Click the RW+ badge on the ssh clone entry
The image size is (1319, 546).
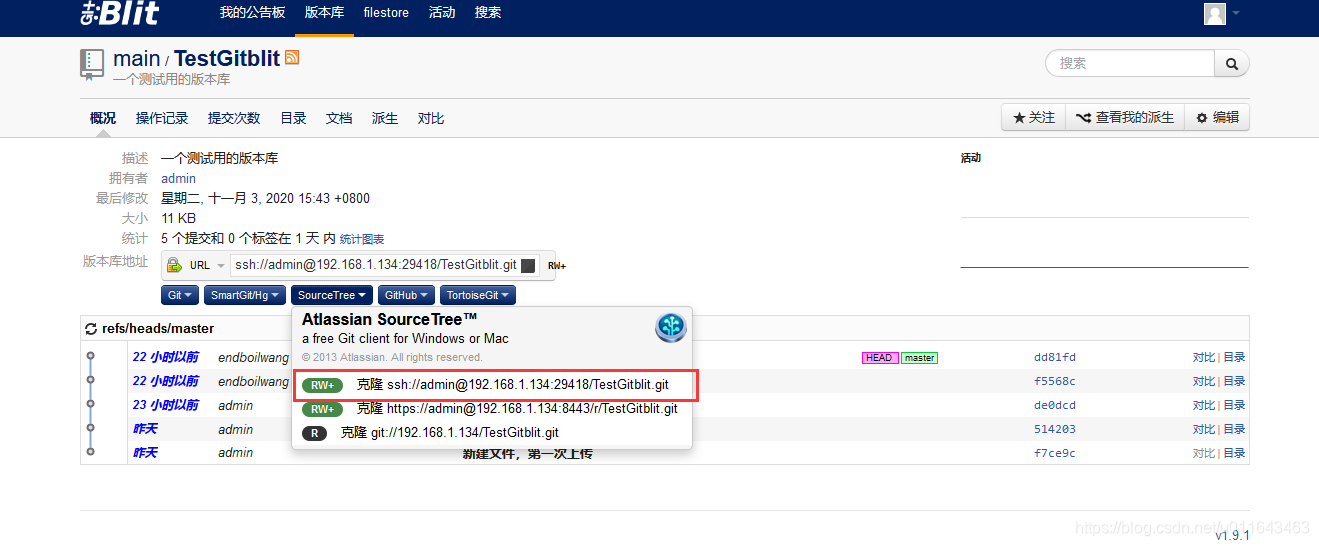click(x=322, y=385)
